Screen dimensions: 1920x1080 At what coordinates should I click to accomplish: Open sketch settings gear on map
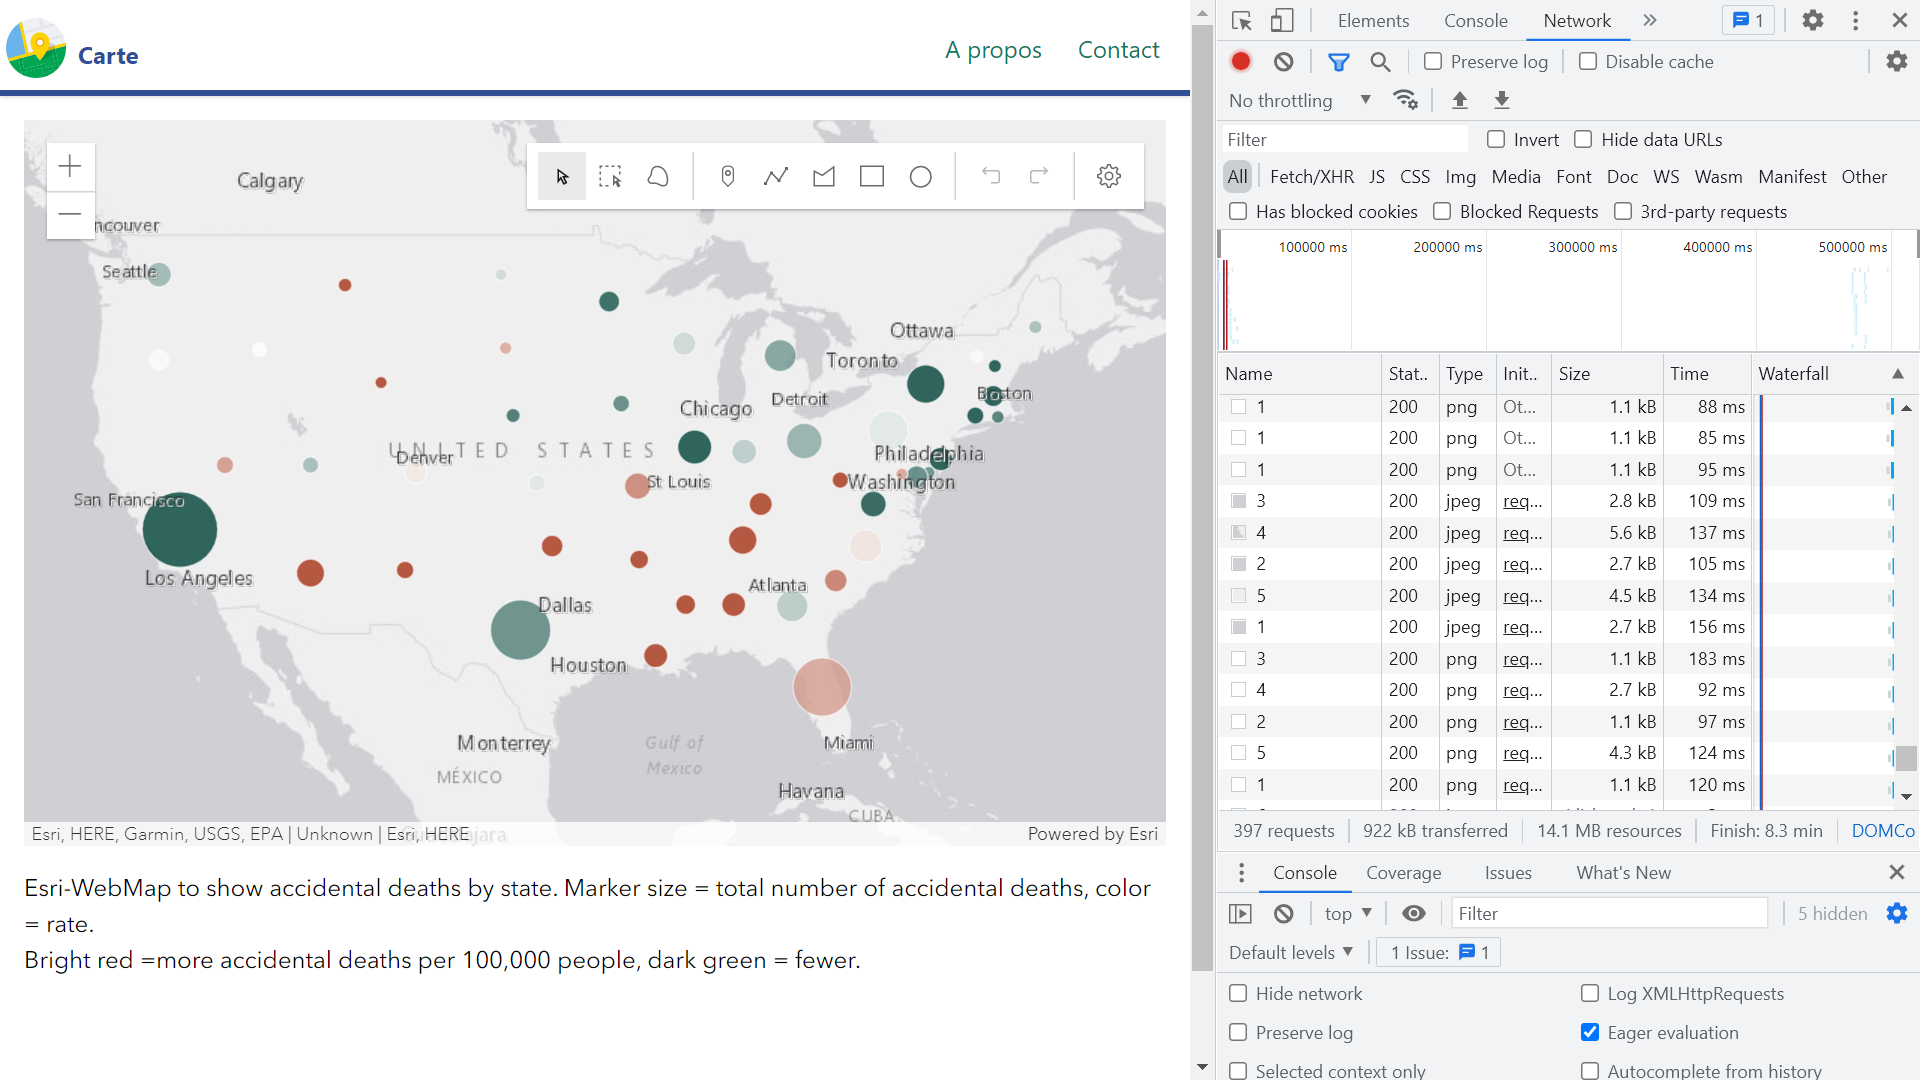[1108, 177]
